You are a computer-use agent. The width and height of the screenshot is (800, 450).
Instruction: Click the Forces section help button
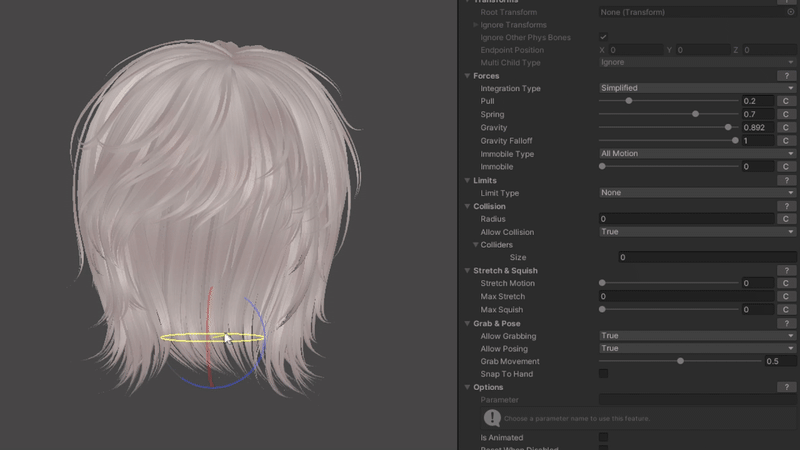(x=786, y=76)
